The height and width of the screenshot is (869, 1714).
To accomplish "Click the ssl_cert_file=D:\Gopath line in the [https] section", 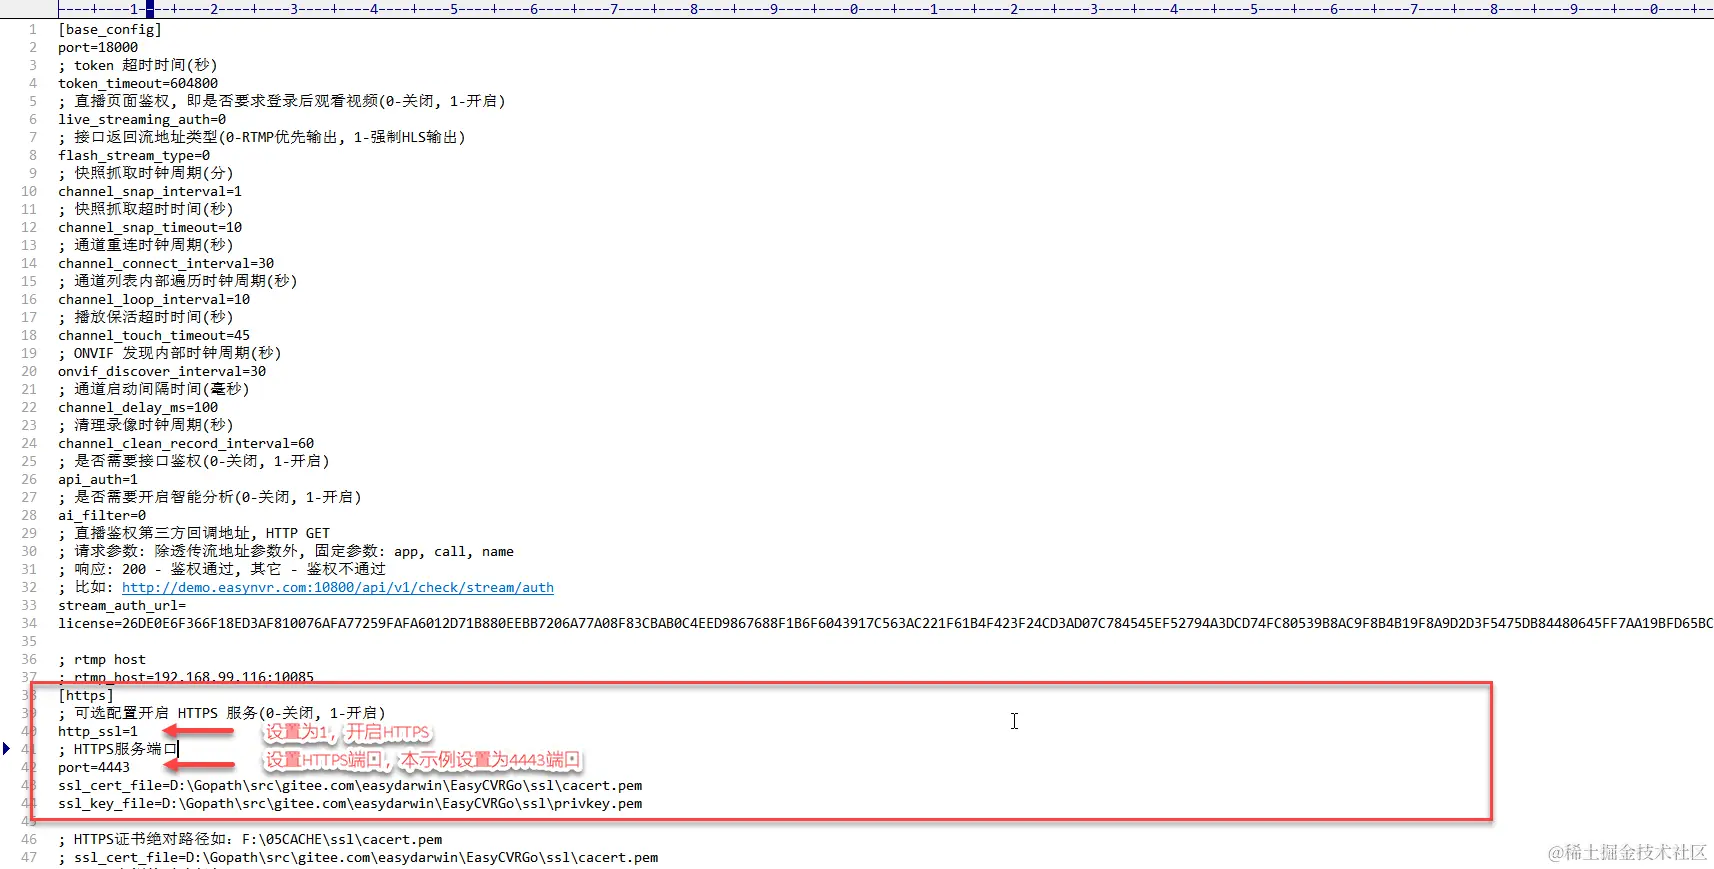I will click(350, 786).
